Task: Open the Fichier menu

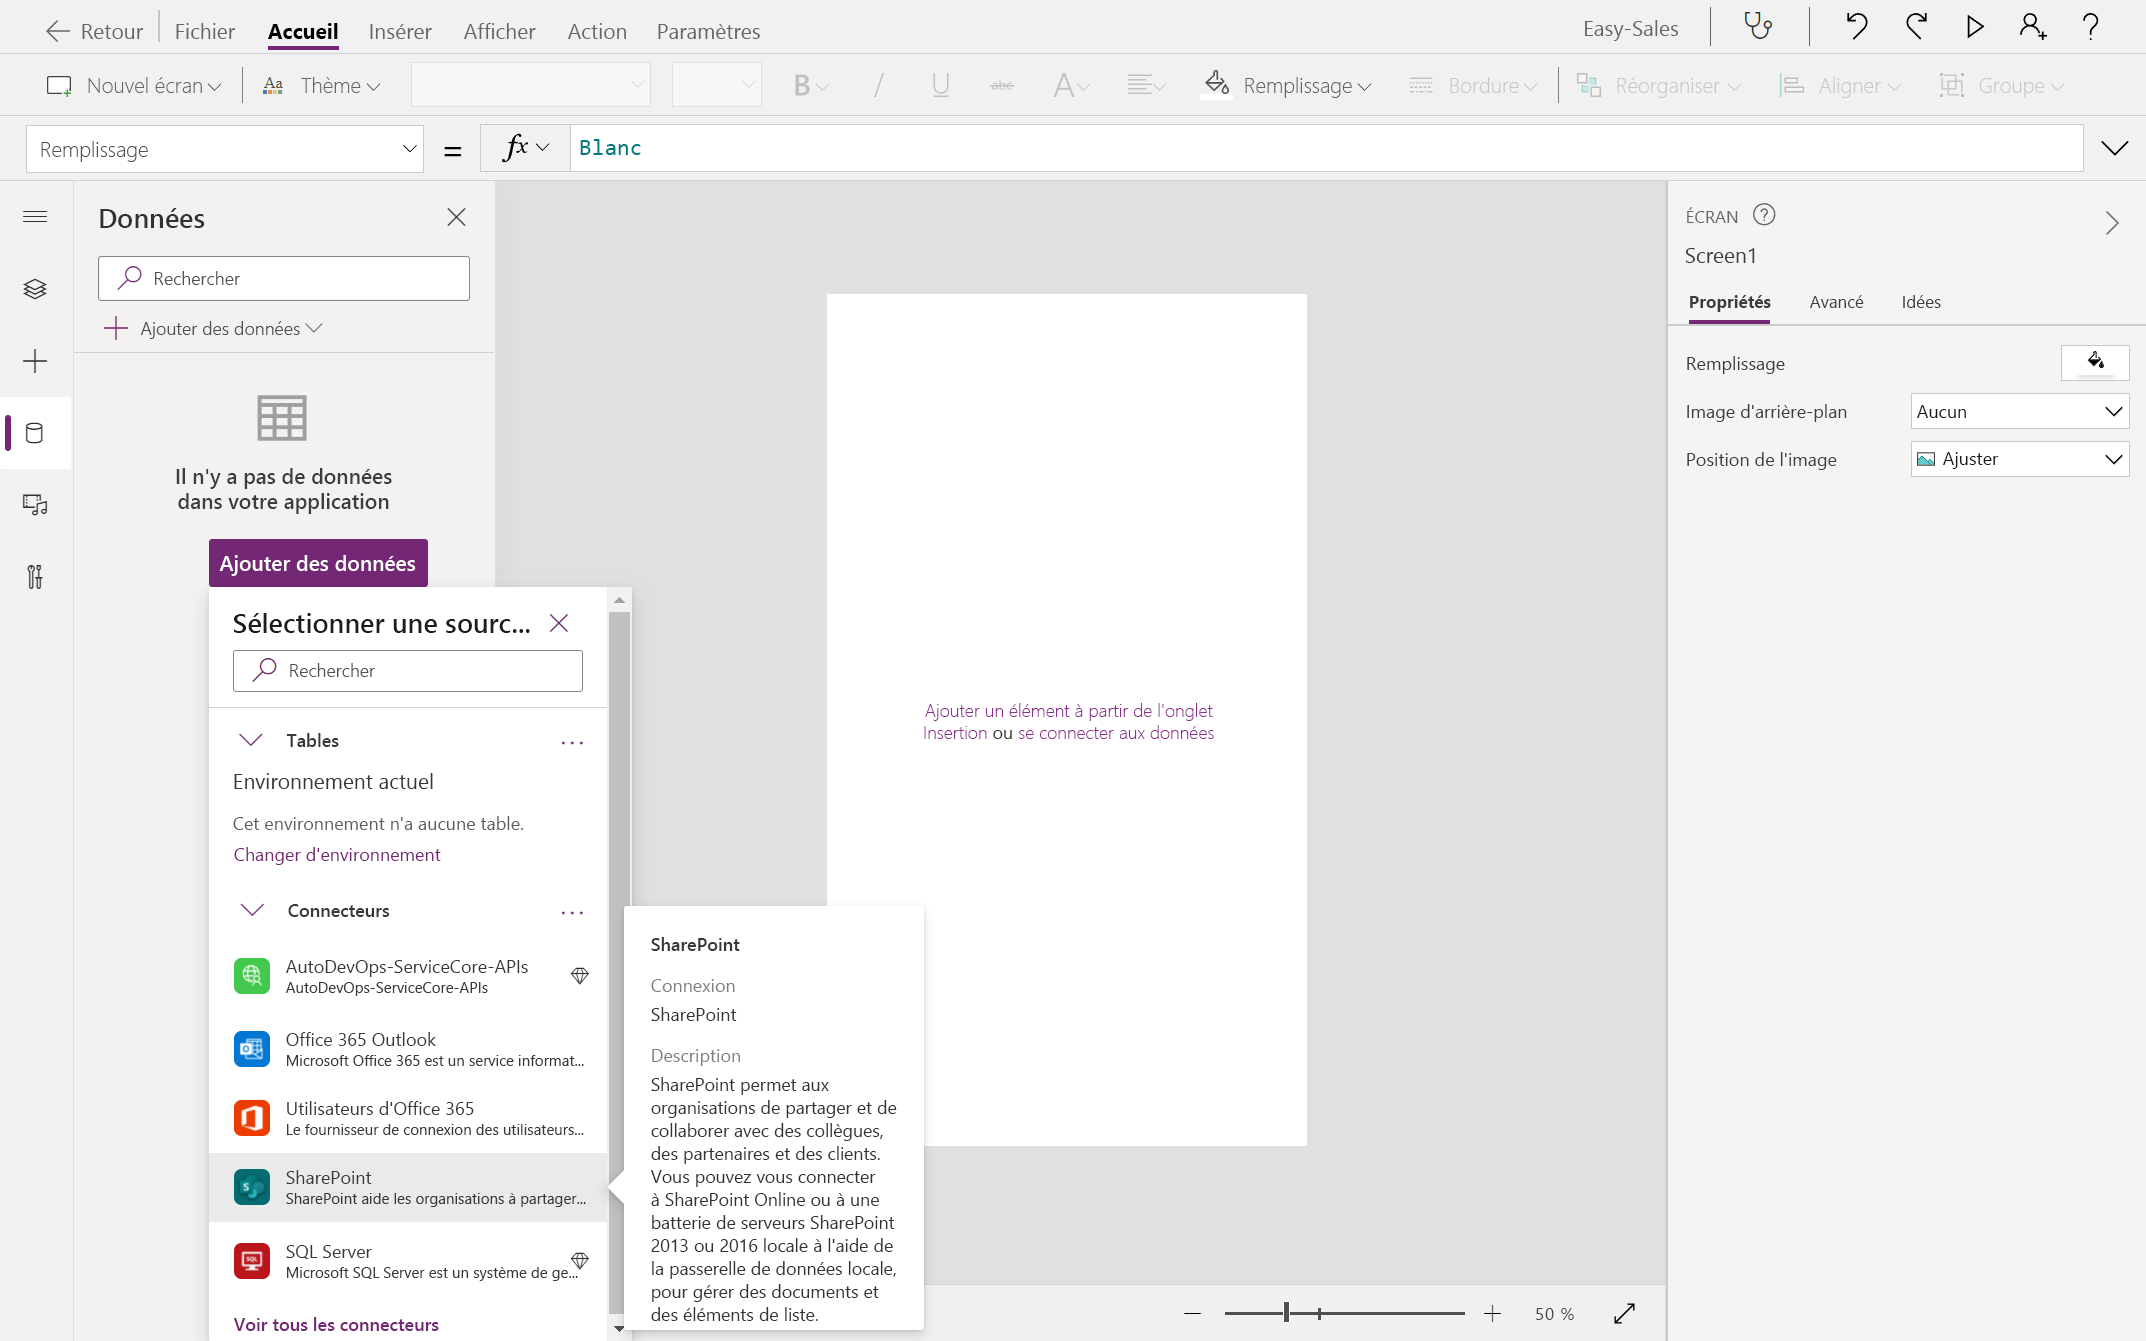Action: [205, 31]
